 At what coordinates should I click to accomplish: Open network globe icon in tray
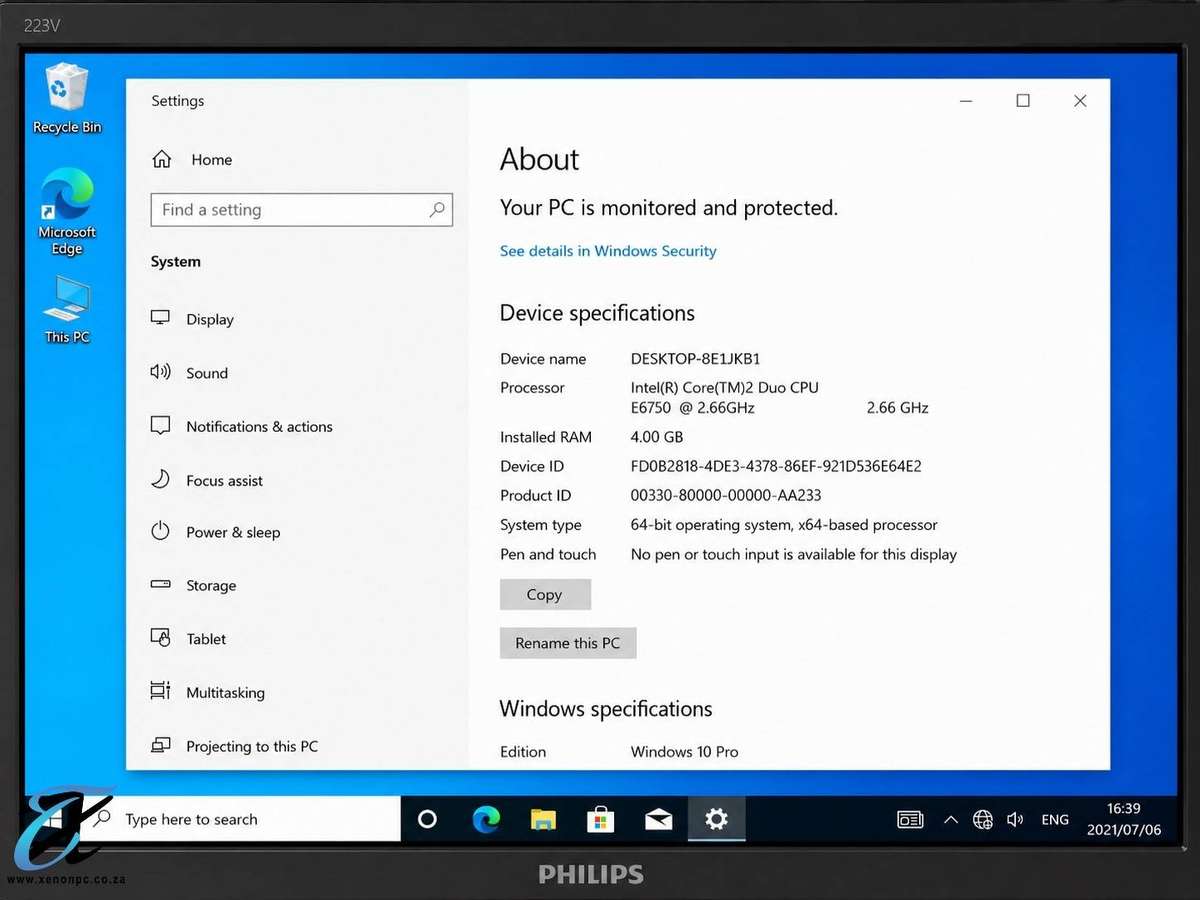[x=983, y=820]
